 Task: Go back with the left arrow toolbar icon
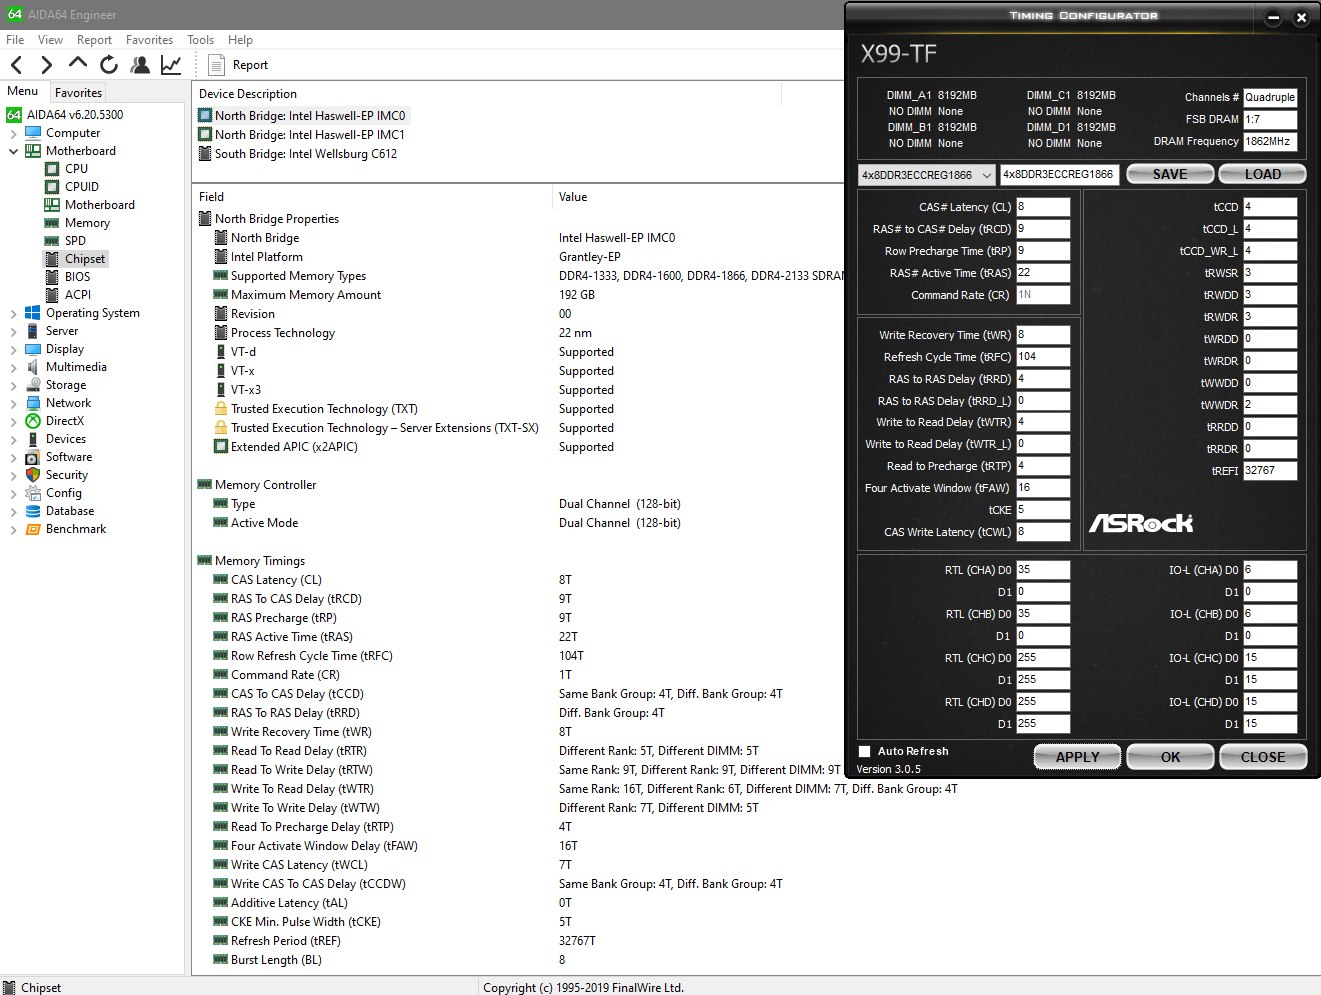(16, 65)
